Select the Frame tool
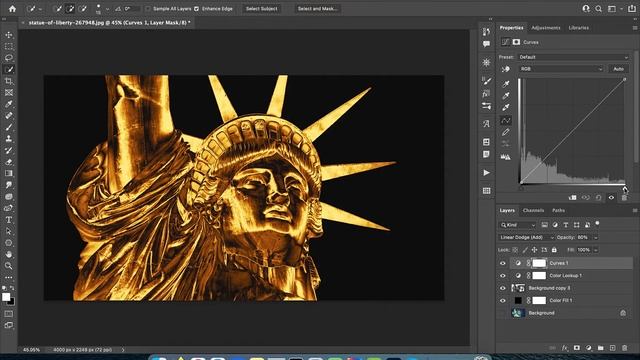The height and width of the screenshot is (360, 640). [x=9, y=93]
